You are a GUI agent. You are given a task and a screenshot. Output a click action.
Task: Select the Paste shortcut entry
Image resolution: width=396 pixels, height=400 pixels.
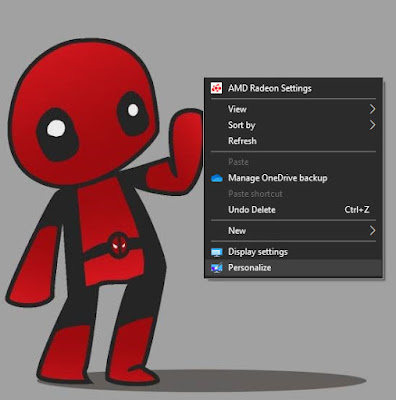(x=293, y=194)
